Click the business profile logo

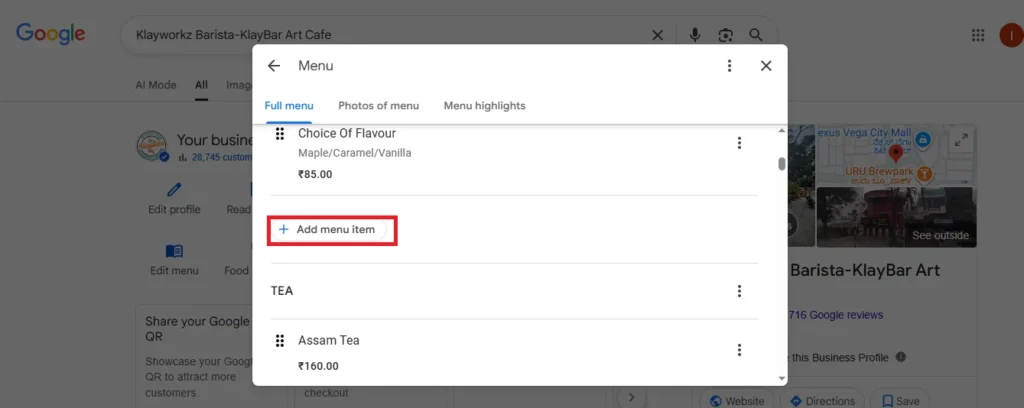coord(153,146)
